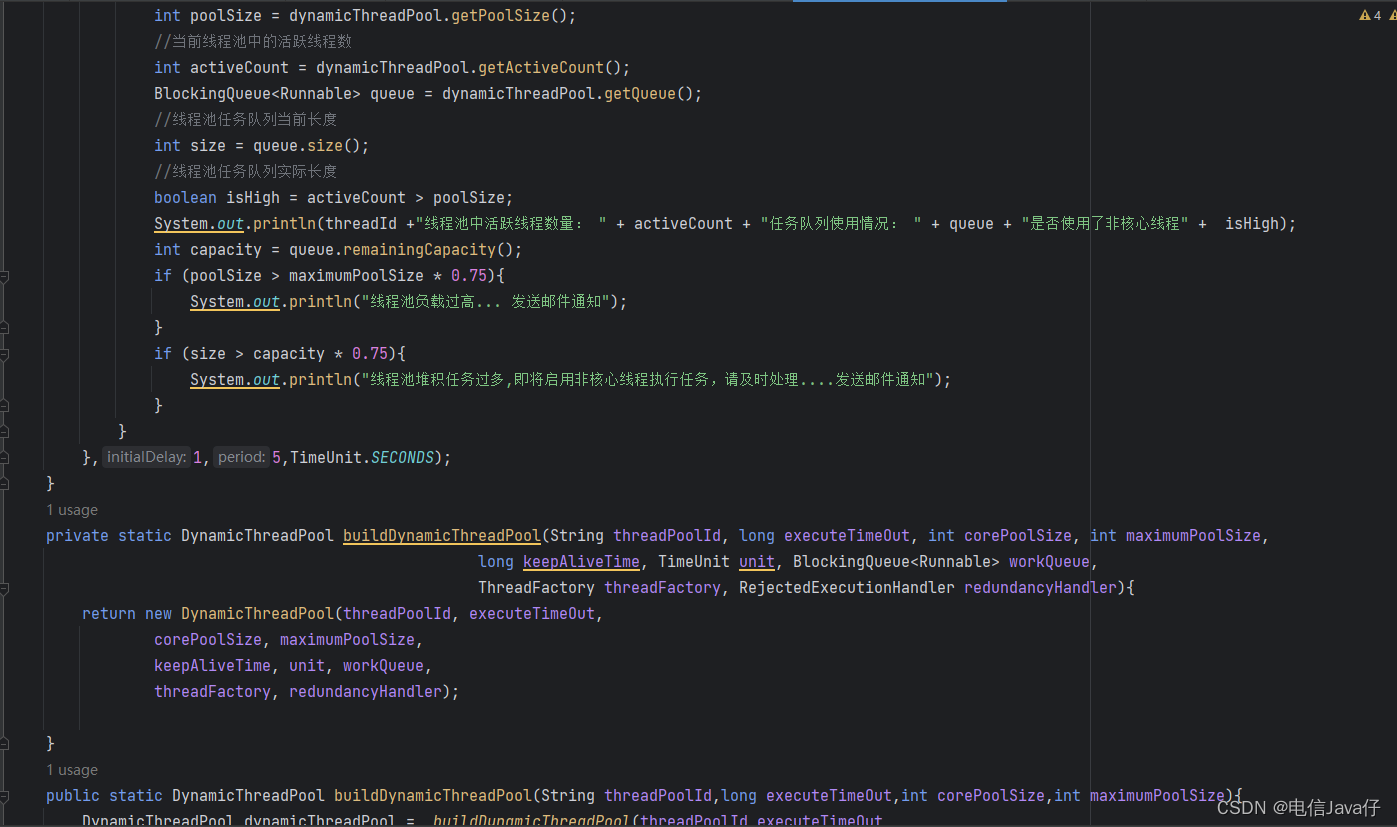Click the string '线程池负载过高... 发送邮件通知'
This screenshot has height=827, width=1397.
tap(487, 302)
